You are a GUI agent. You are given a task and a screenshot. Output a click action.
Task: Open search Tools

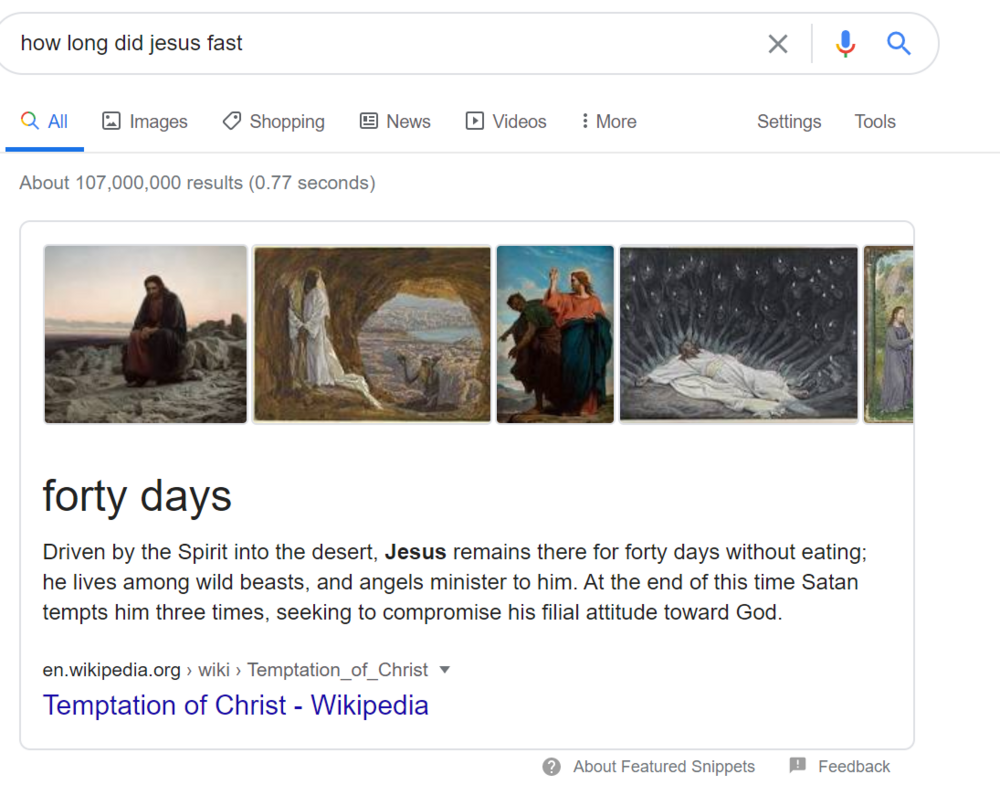[875, 121]
